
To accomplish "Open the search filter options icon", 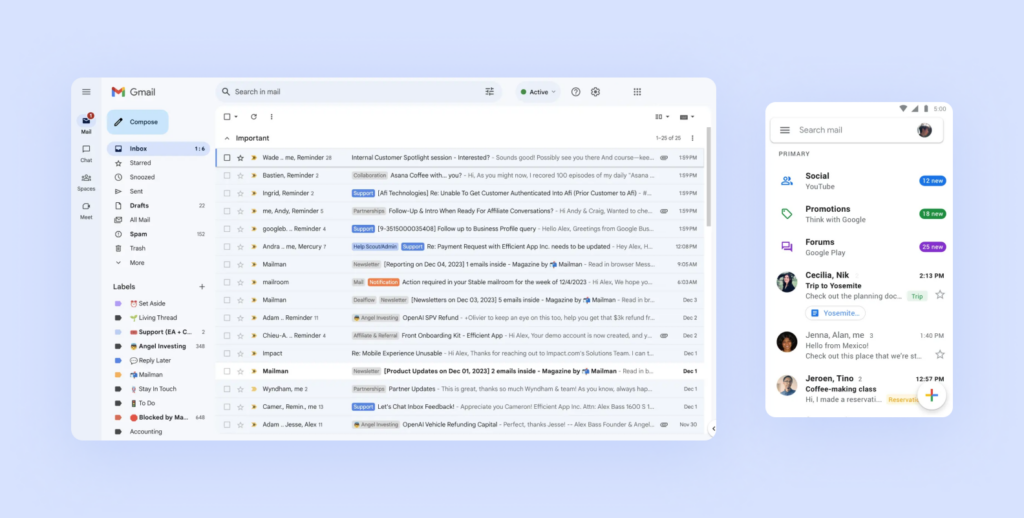I will point(489,92).
